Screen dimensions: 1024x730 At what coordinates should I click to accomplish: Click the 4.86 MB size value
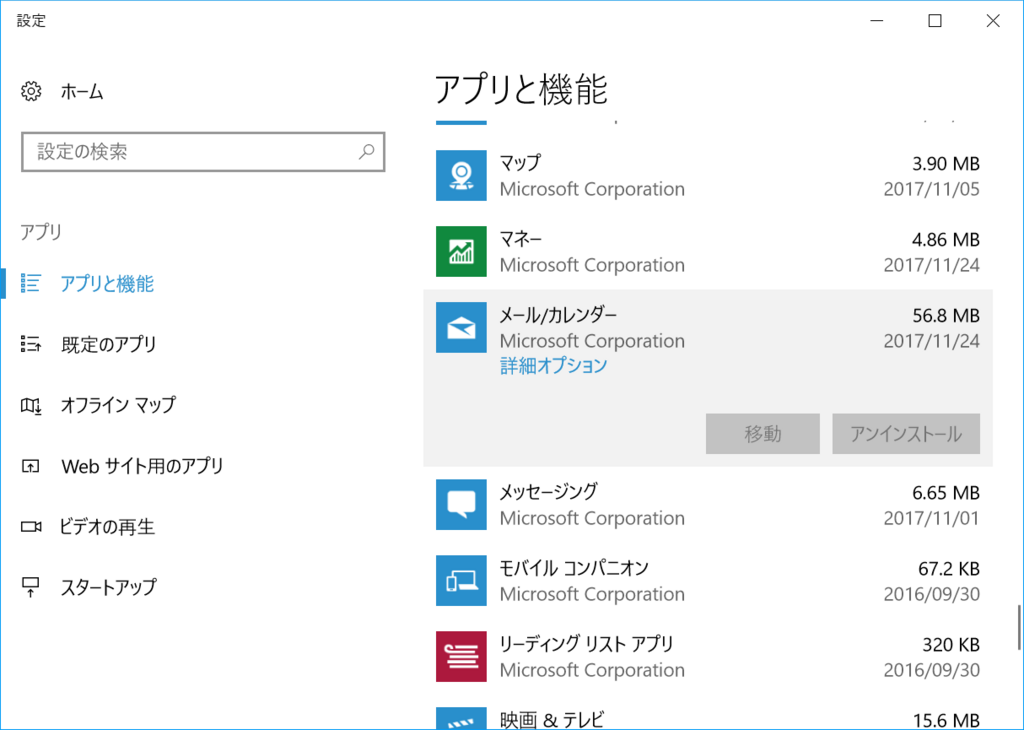click(946, 240)
